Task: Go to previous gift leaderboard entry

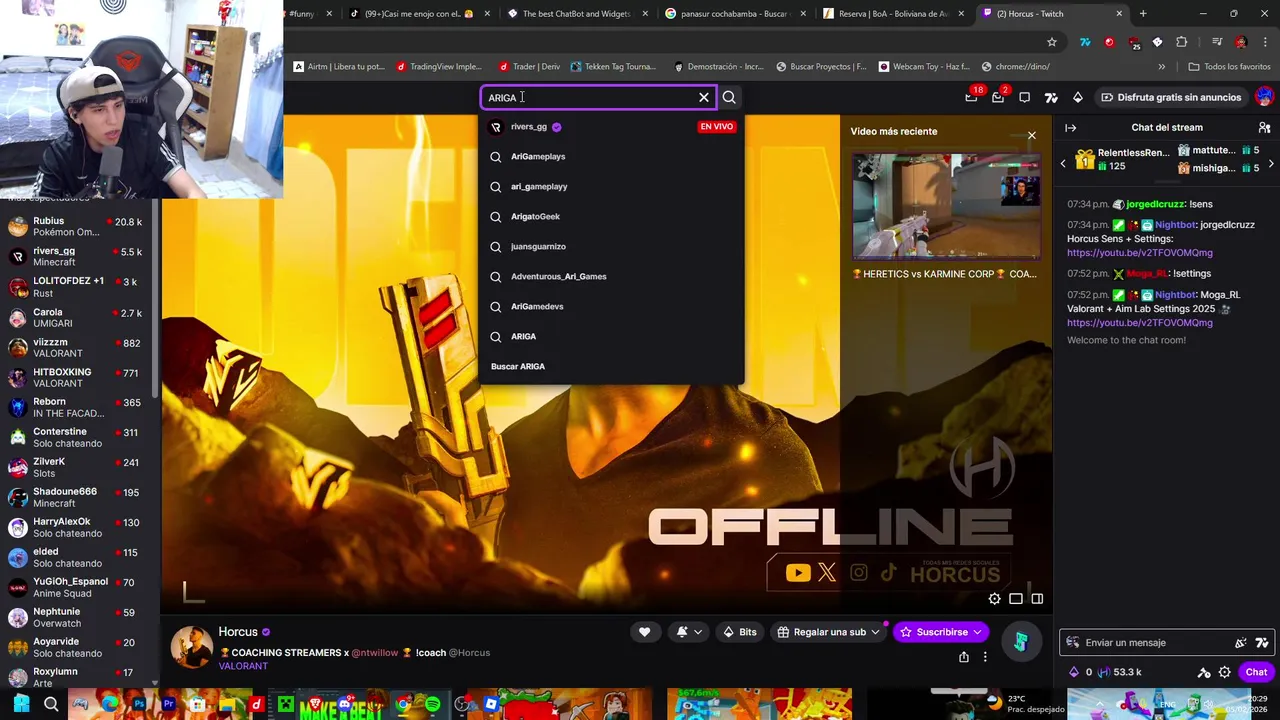Action: click(1063, 163)
